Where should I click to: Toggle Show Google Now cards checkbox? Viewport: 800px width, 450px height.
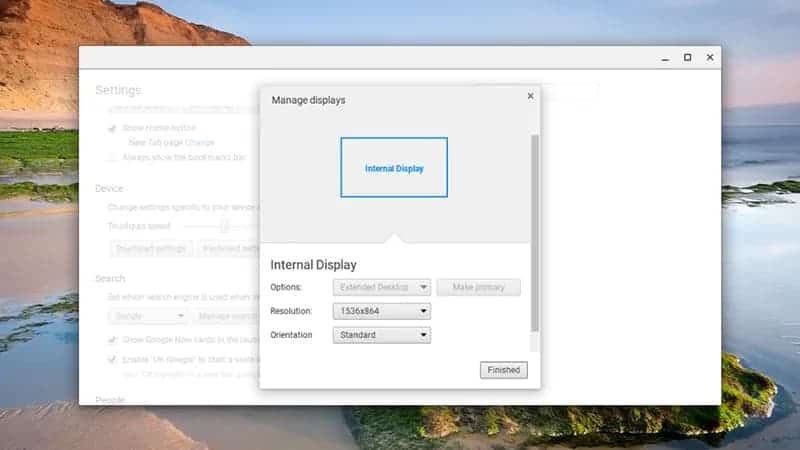[112, 341]
